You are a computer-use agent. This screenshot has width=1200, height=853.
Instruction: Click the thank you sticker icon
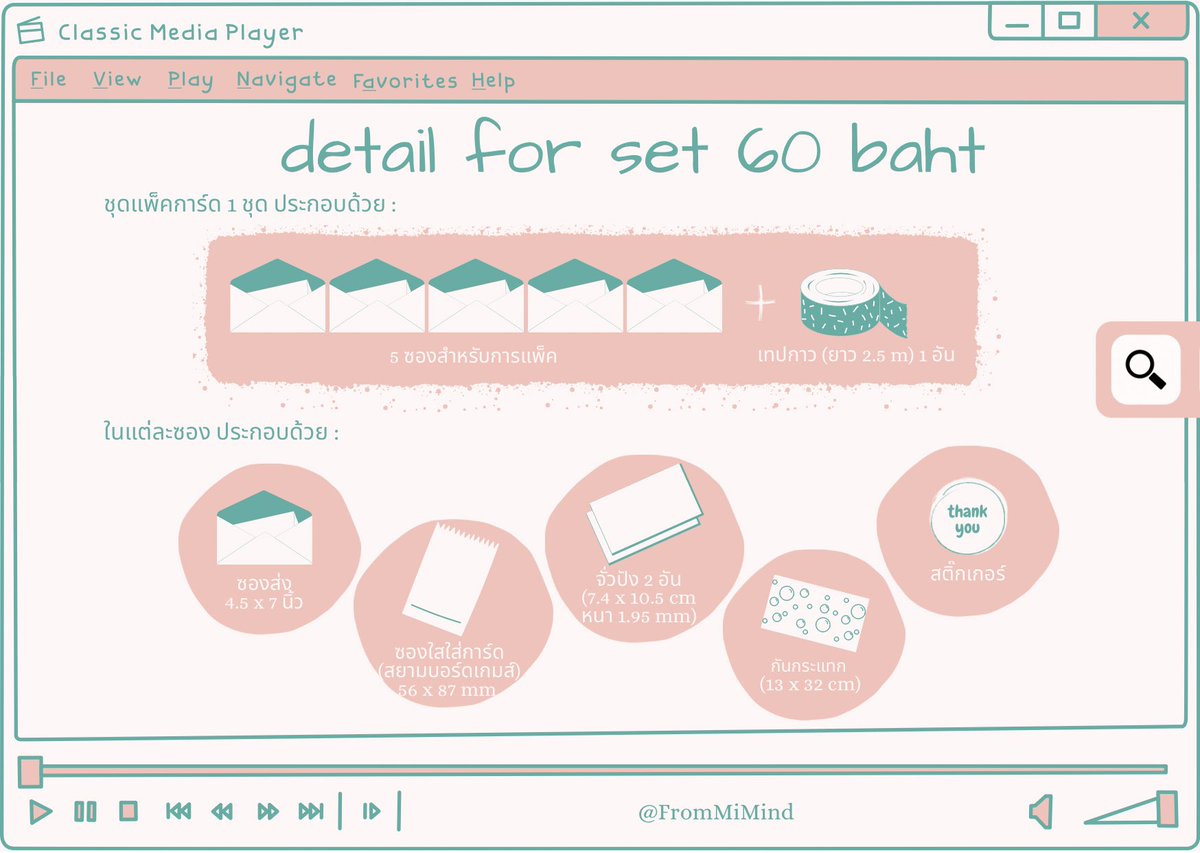967,519
